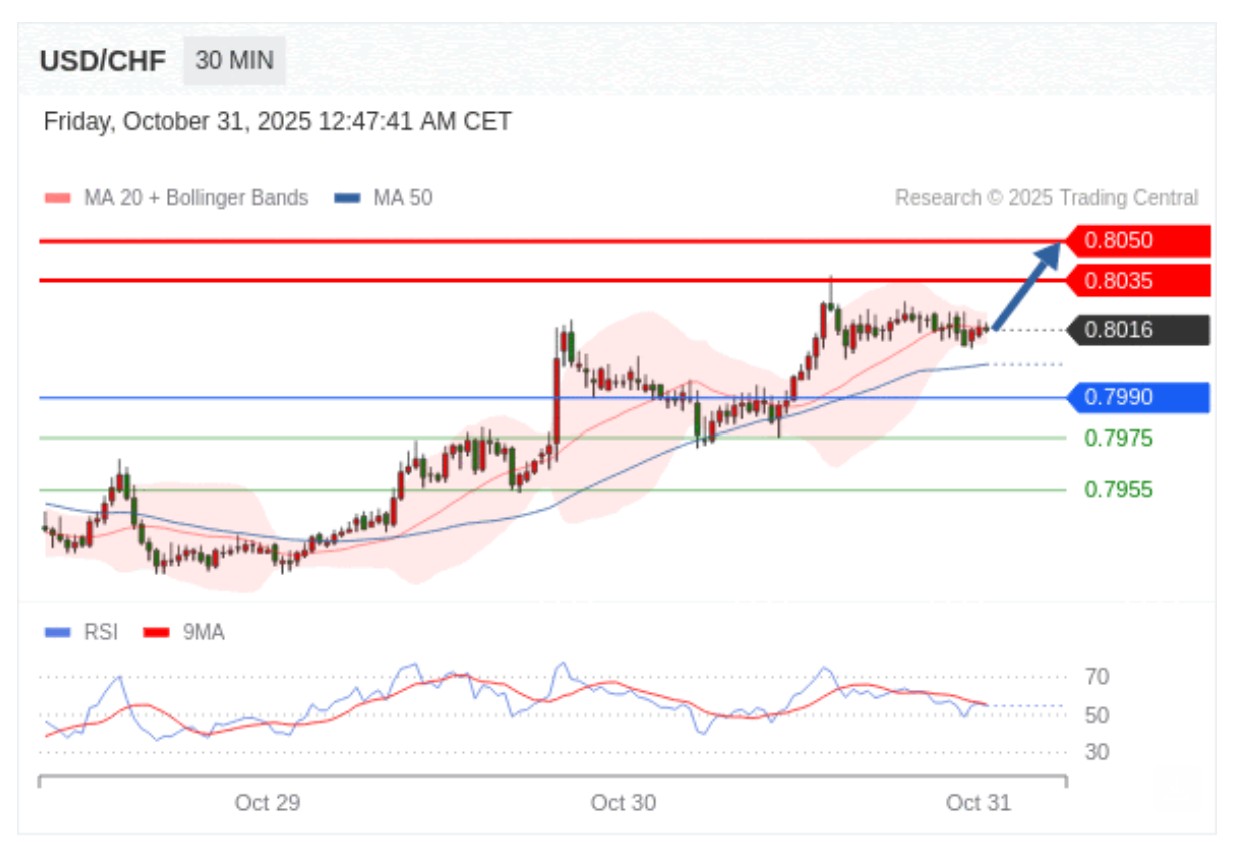Click the USD/CHF pair title
The image size is (1236, 864).
tap(103, 62)
